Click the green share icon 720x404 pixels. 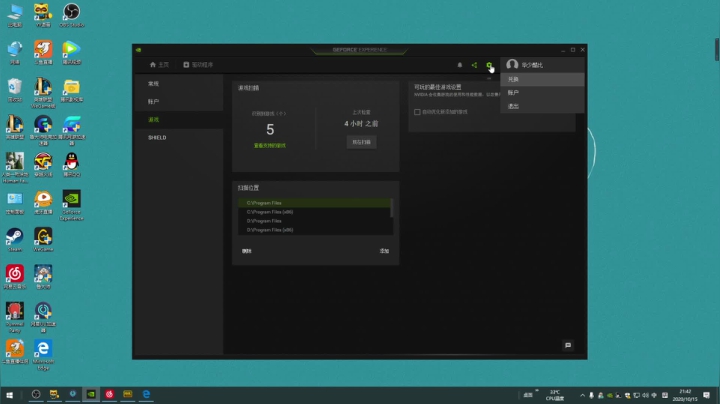474,65
